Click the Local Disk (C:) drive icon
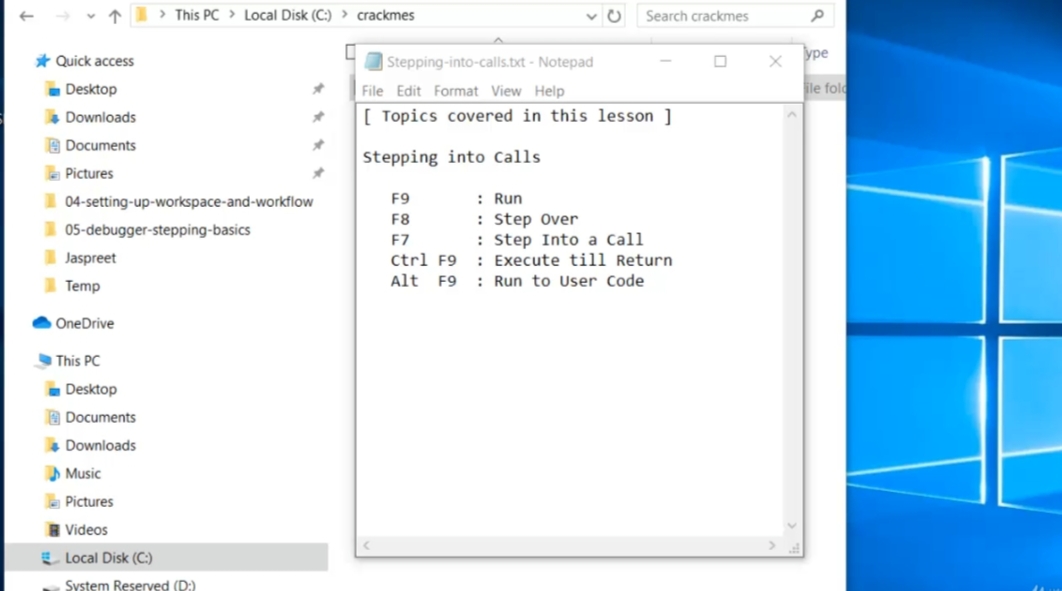Image resolution: width=1062 pixels, height=591 pixels. [50, 557]
